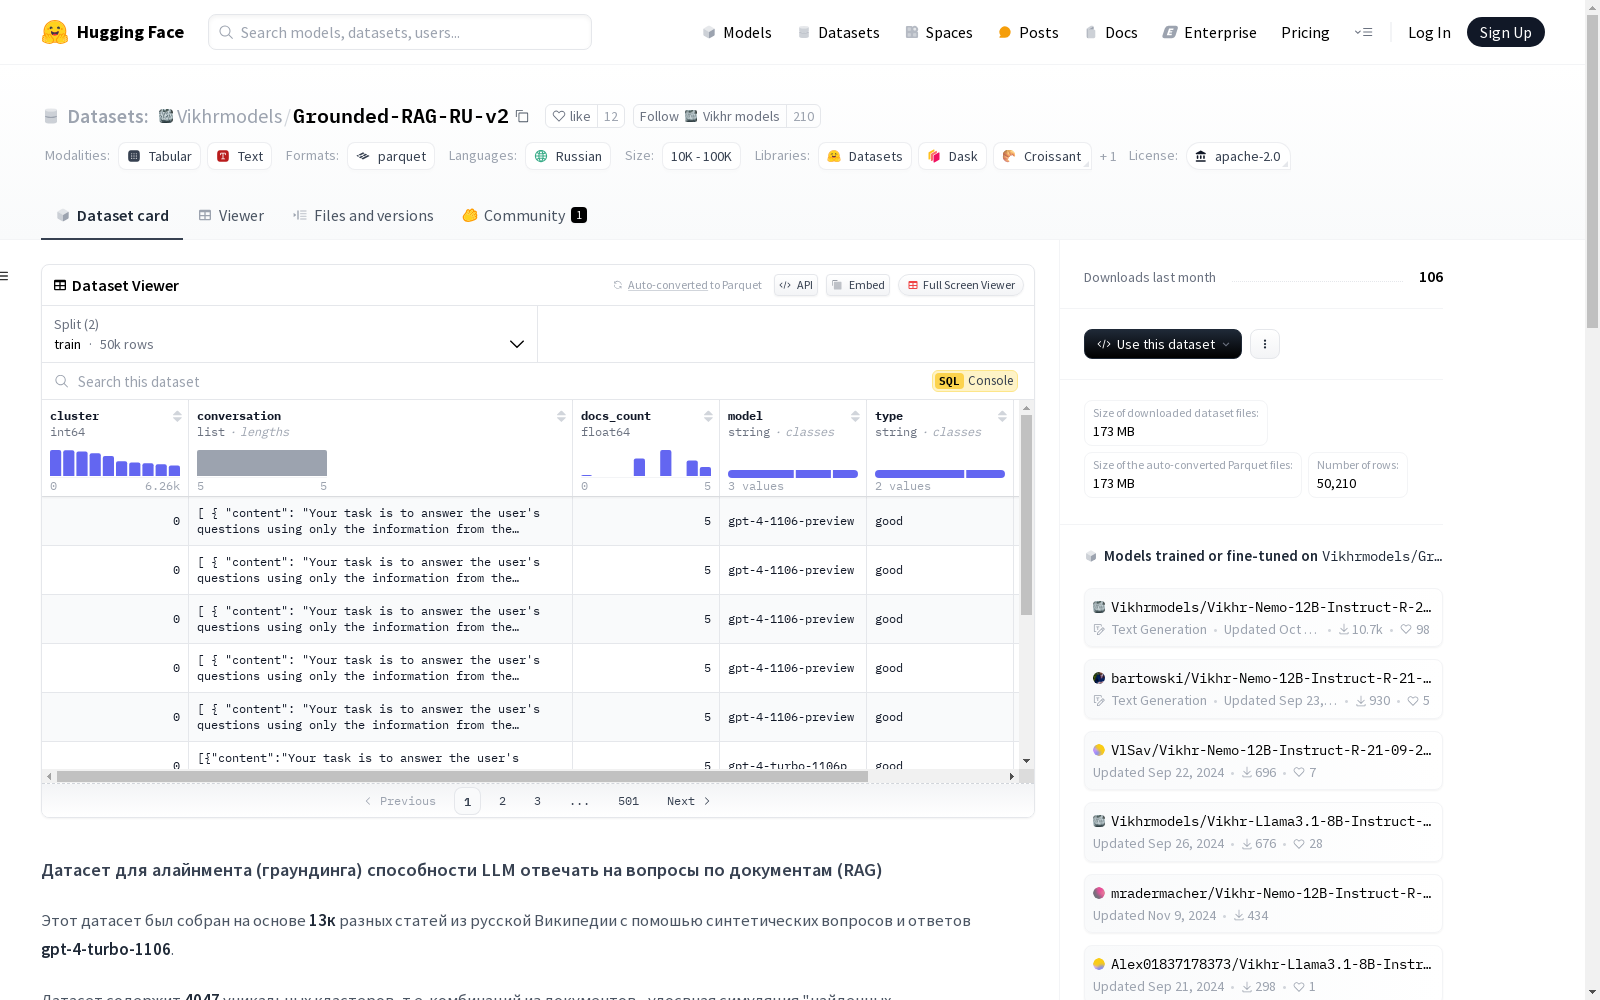
Task: Click the heart like button
Action: click(572, 116)
